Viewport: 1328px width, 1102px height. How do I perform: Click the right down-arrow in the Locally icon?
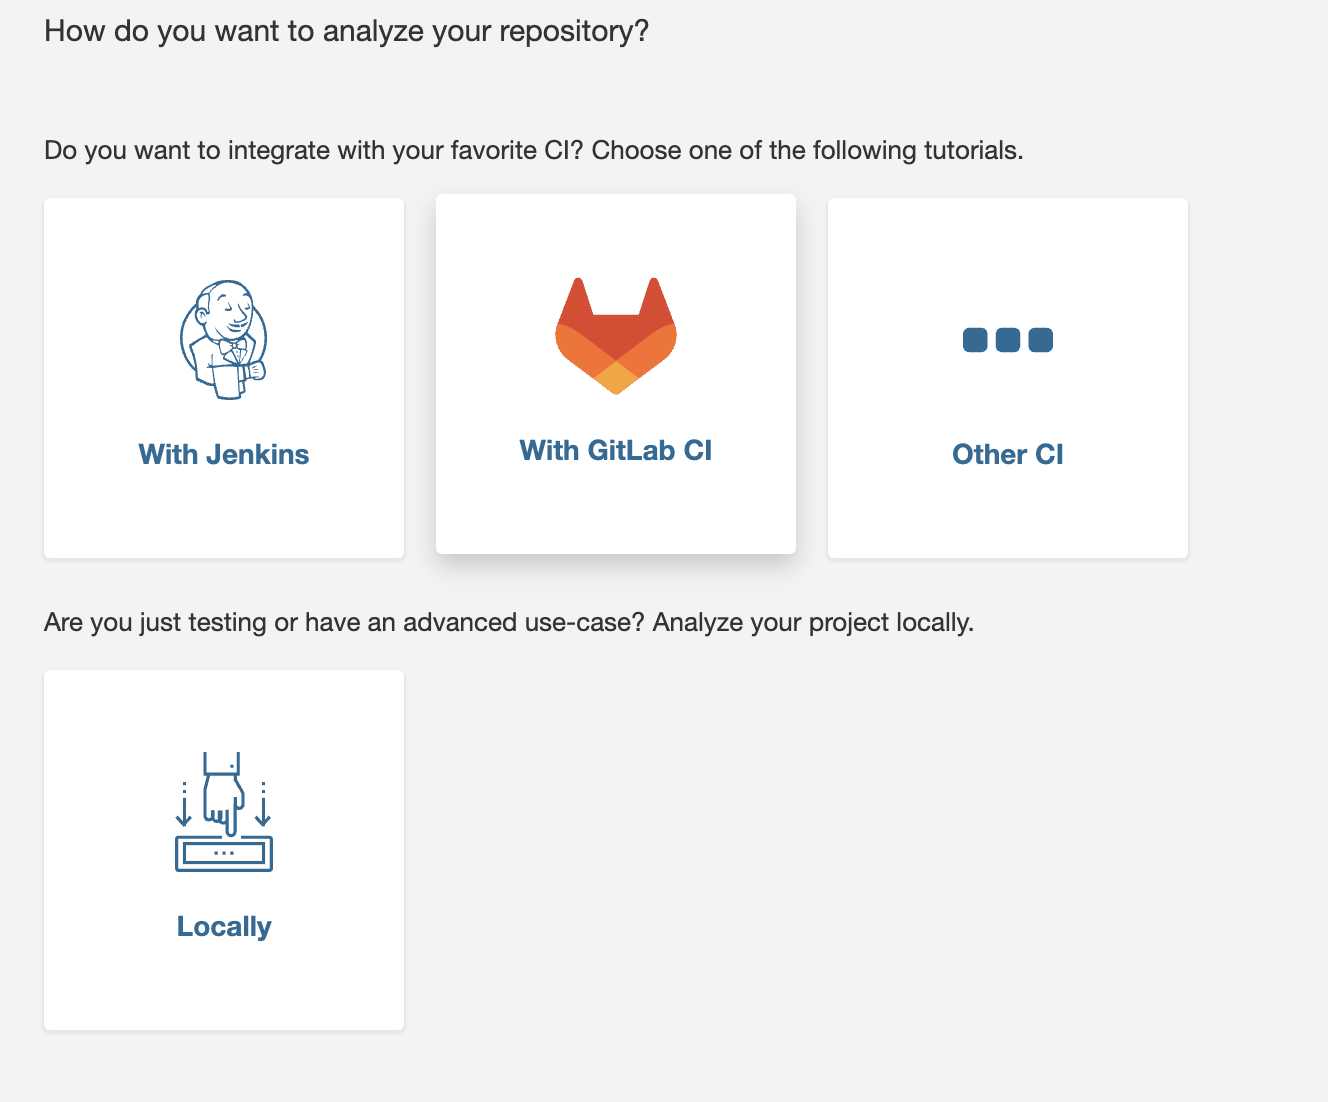[263, 805]
